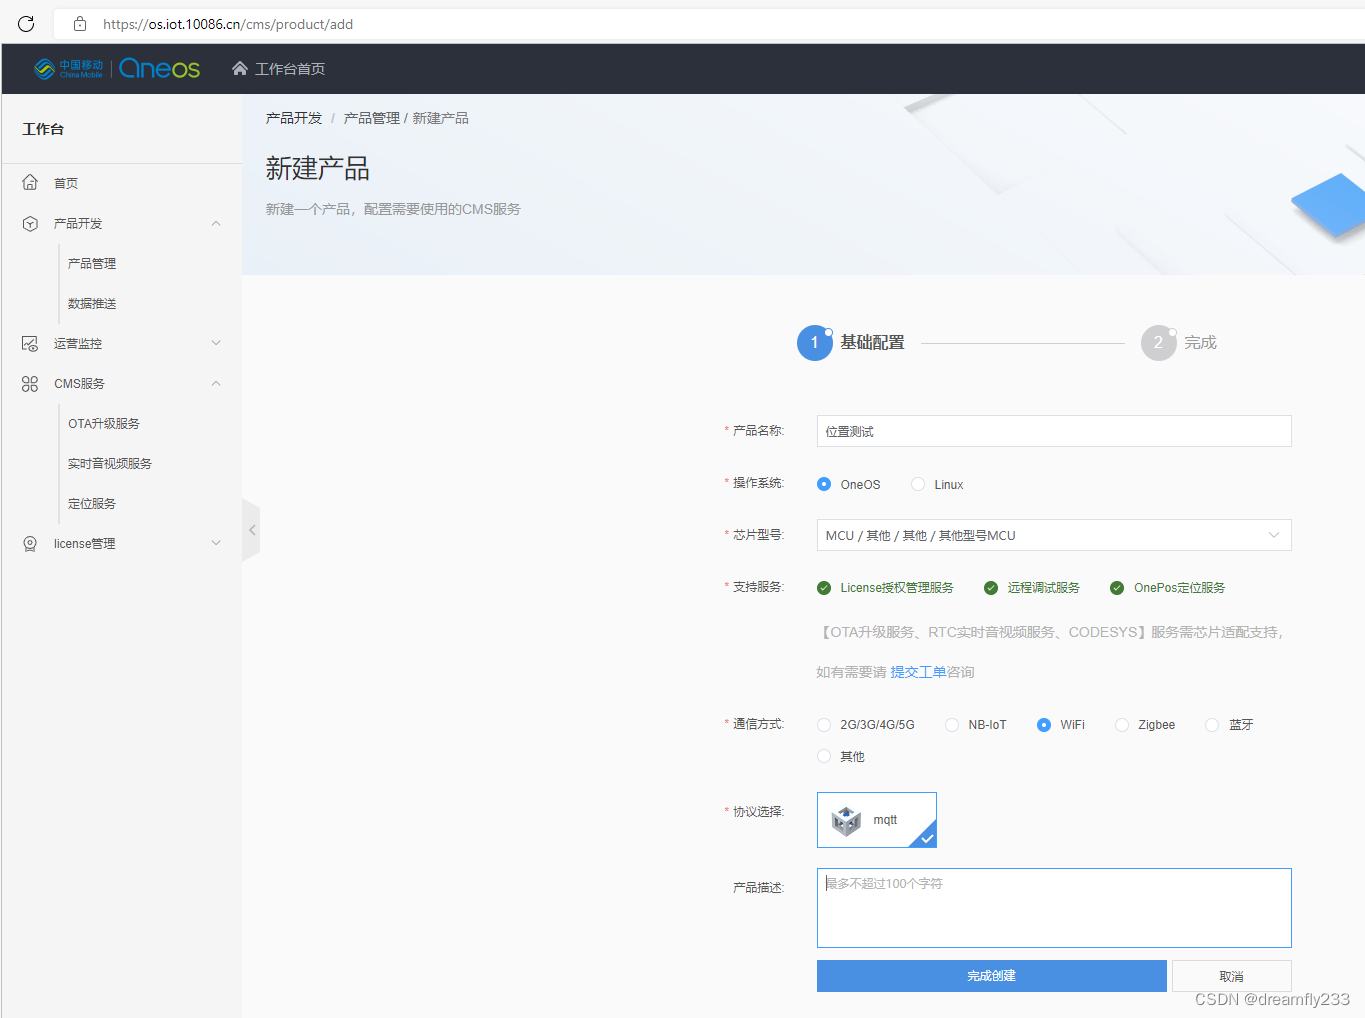The width and height of the screenshot is (1365, 1018).
Task: Click the grid icon beside CMS服务
Action: pyautogui.click(x=30, y=383)
